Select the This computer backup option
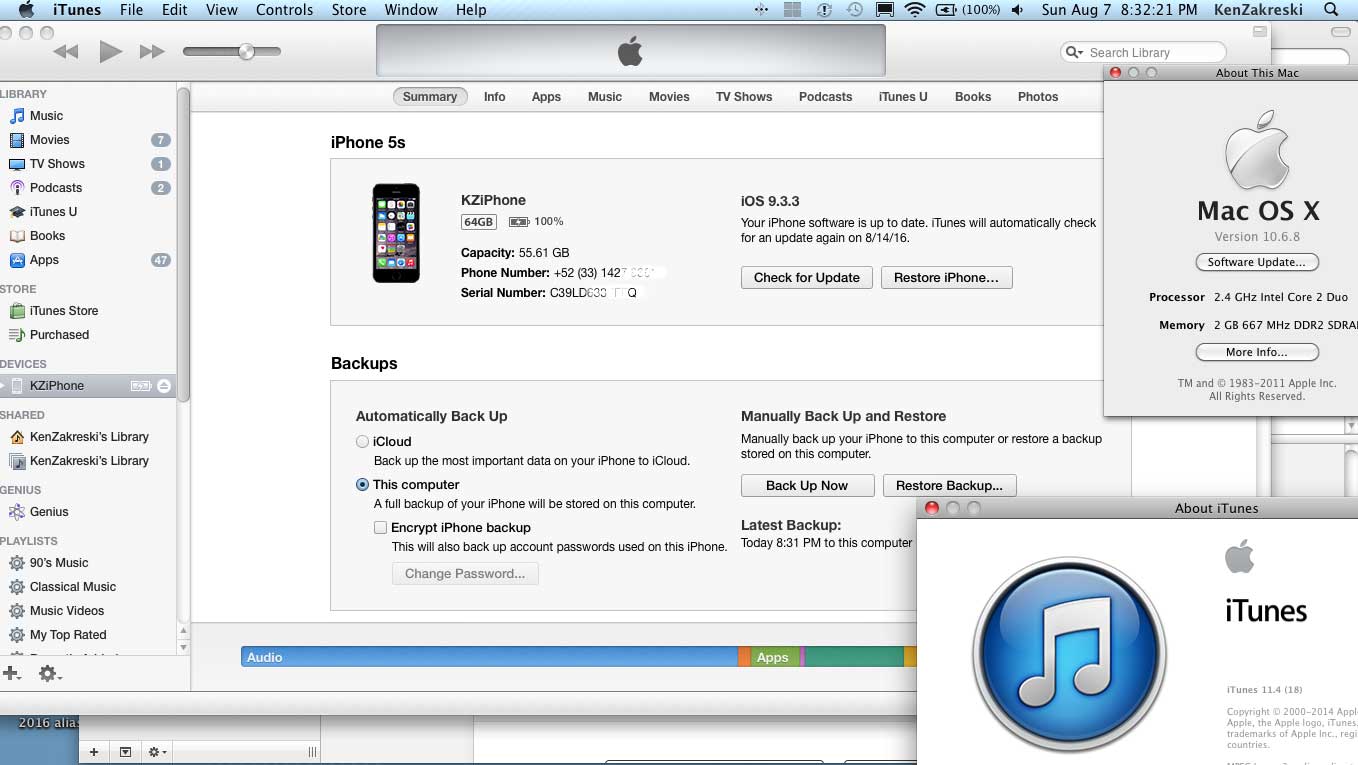 pyautogui.click(x=362, y=485)
